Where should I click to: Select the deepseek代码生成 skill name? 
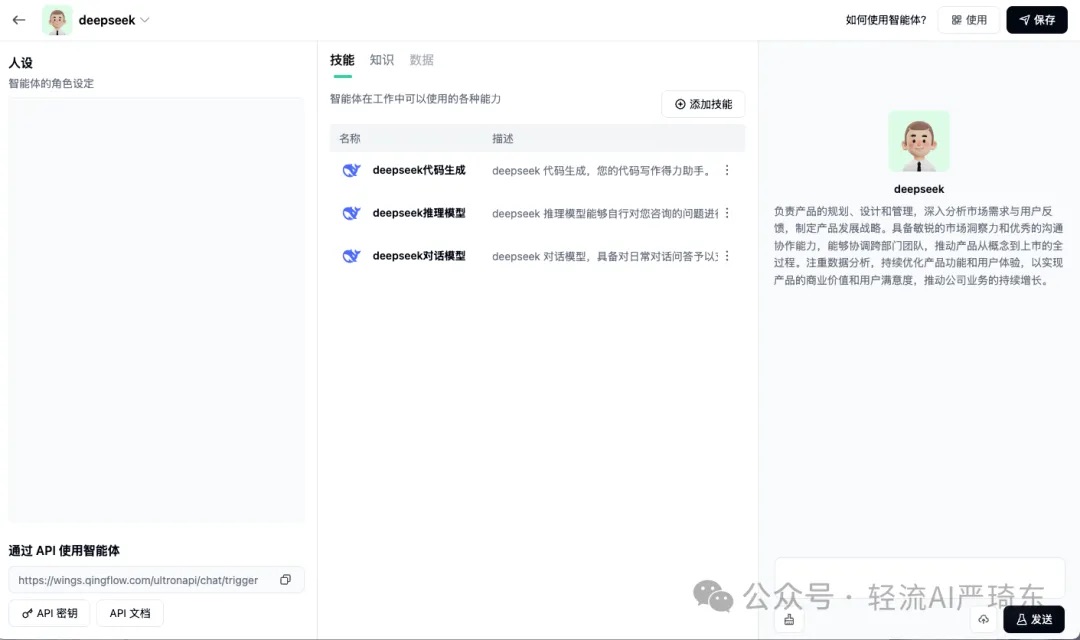(419, 170)
